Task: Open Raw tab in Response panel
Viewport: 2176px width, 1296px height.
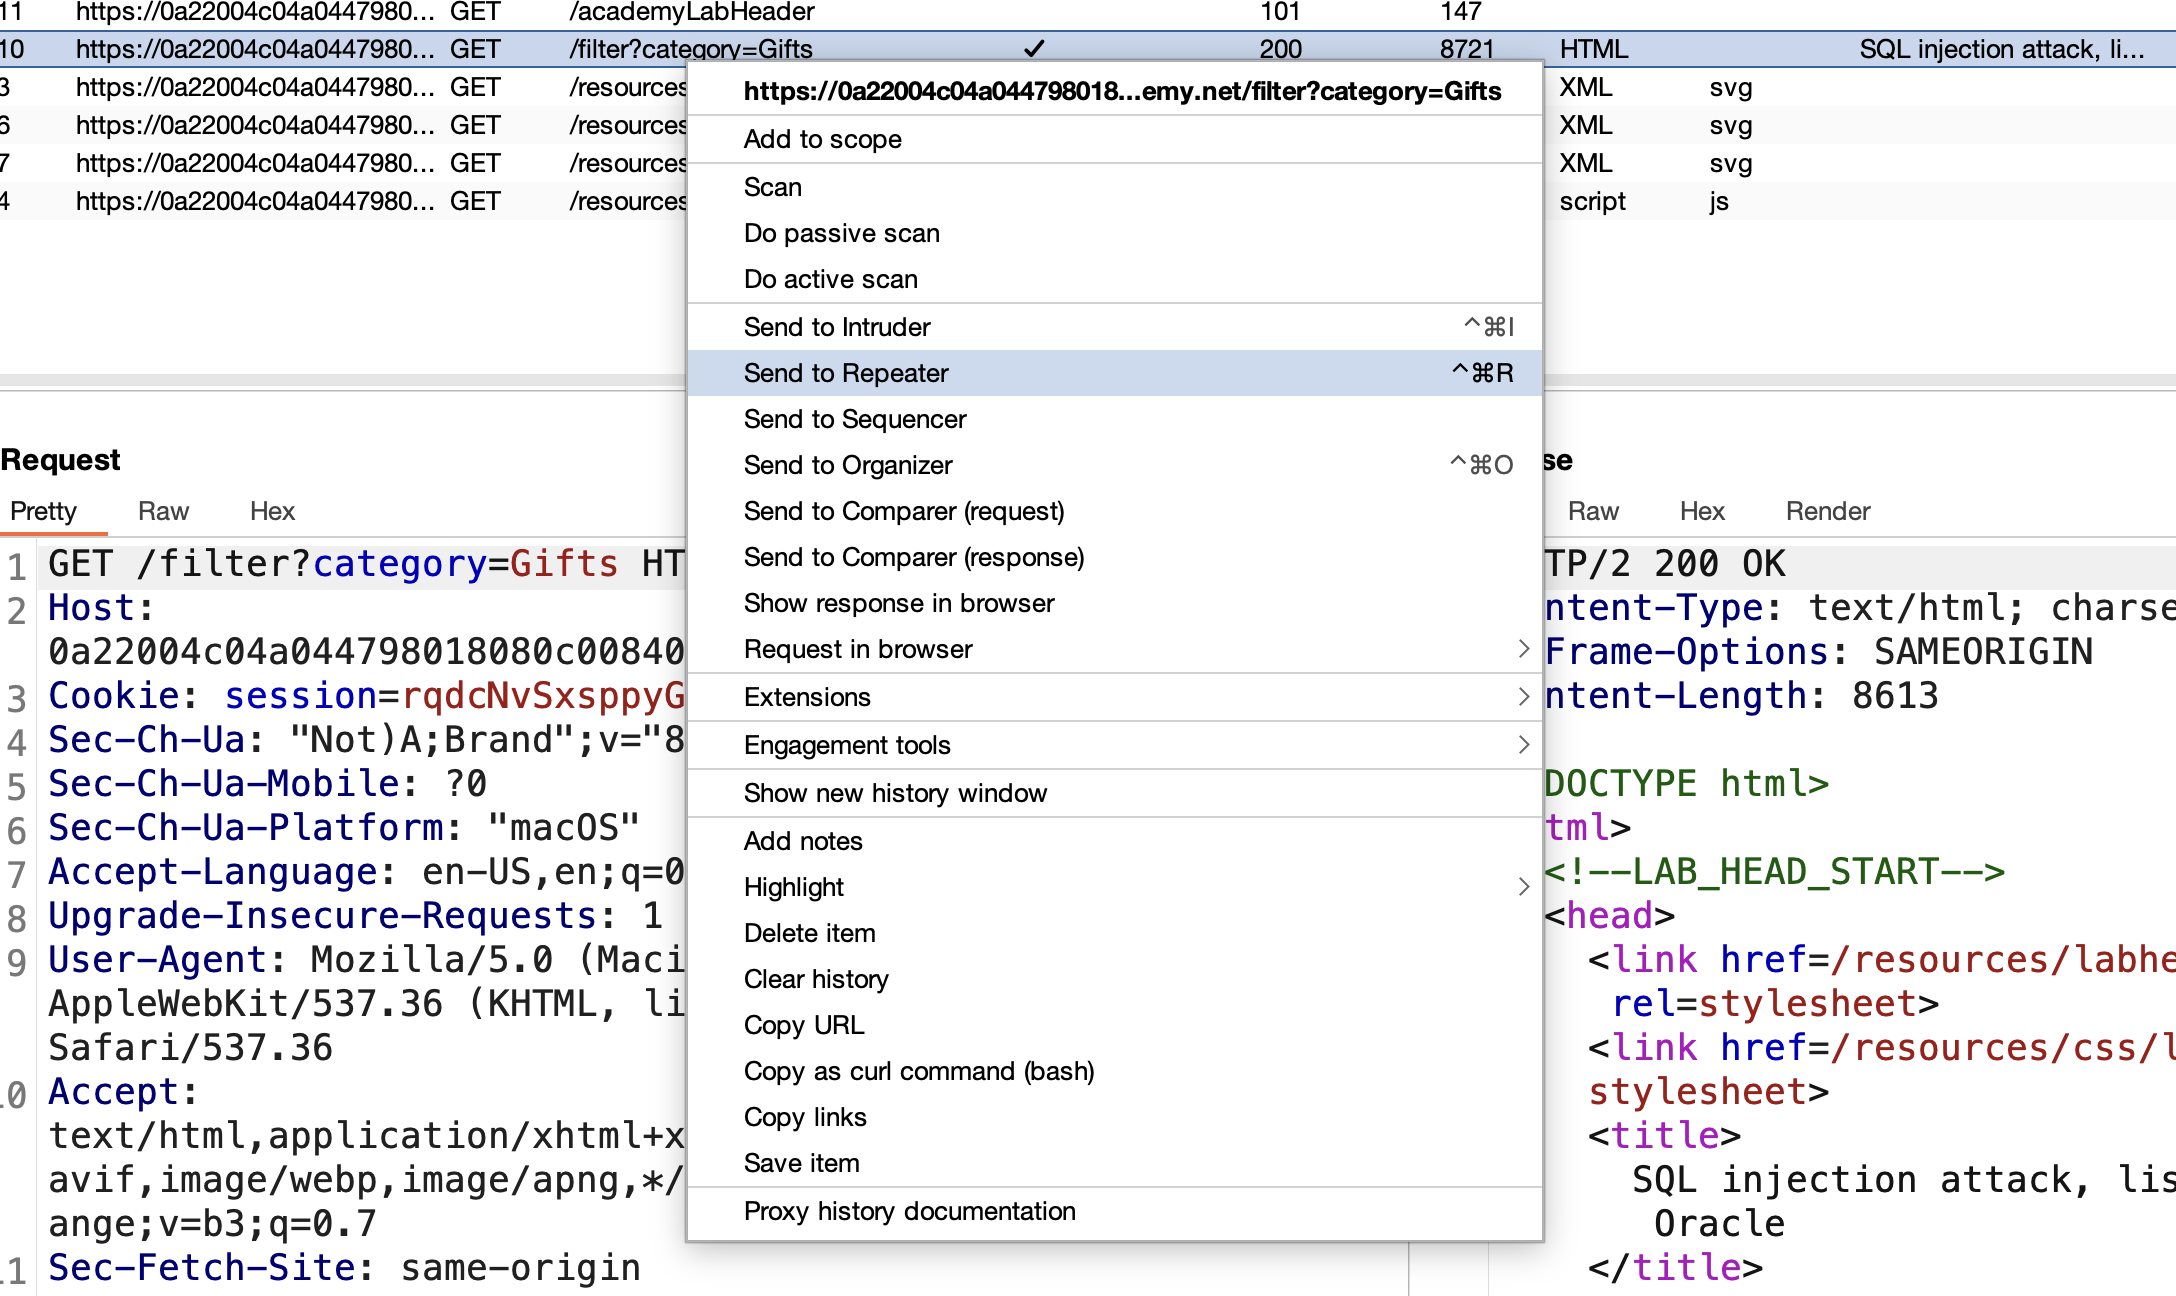Action: pyautogui.click(x=1593, y=511)
